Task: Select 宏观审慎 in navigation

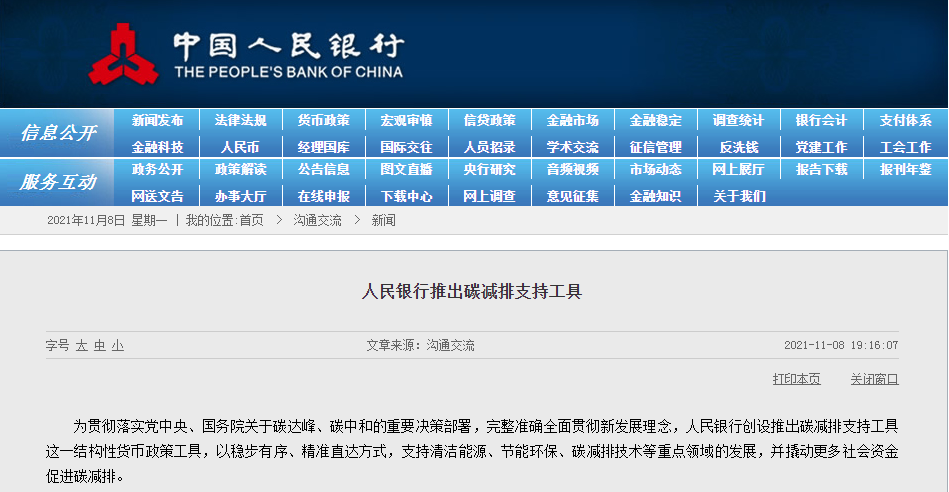Action: coord(406,120)
